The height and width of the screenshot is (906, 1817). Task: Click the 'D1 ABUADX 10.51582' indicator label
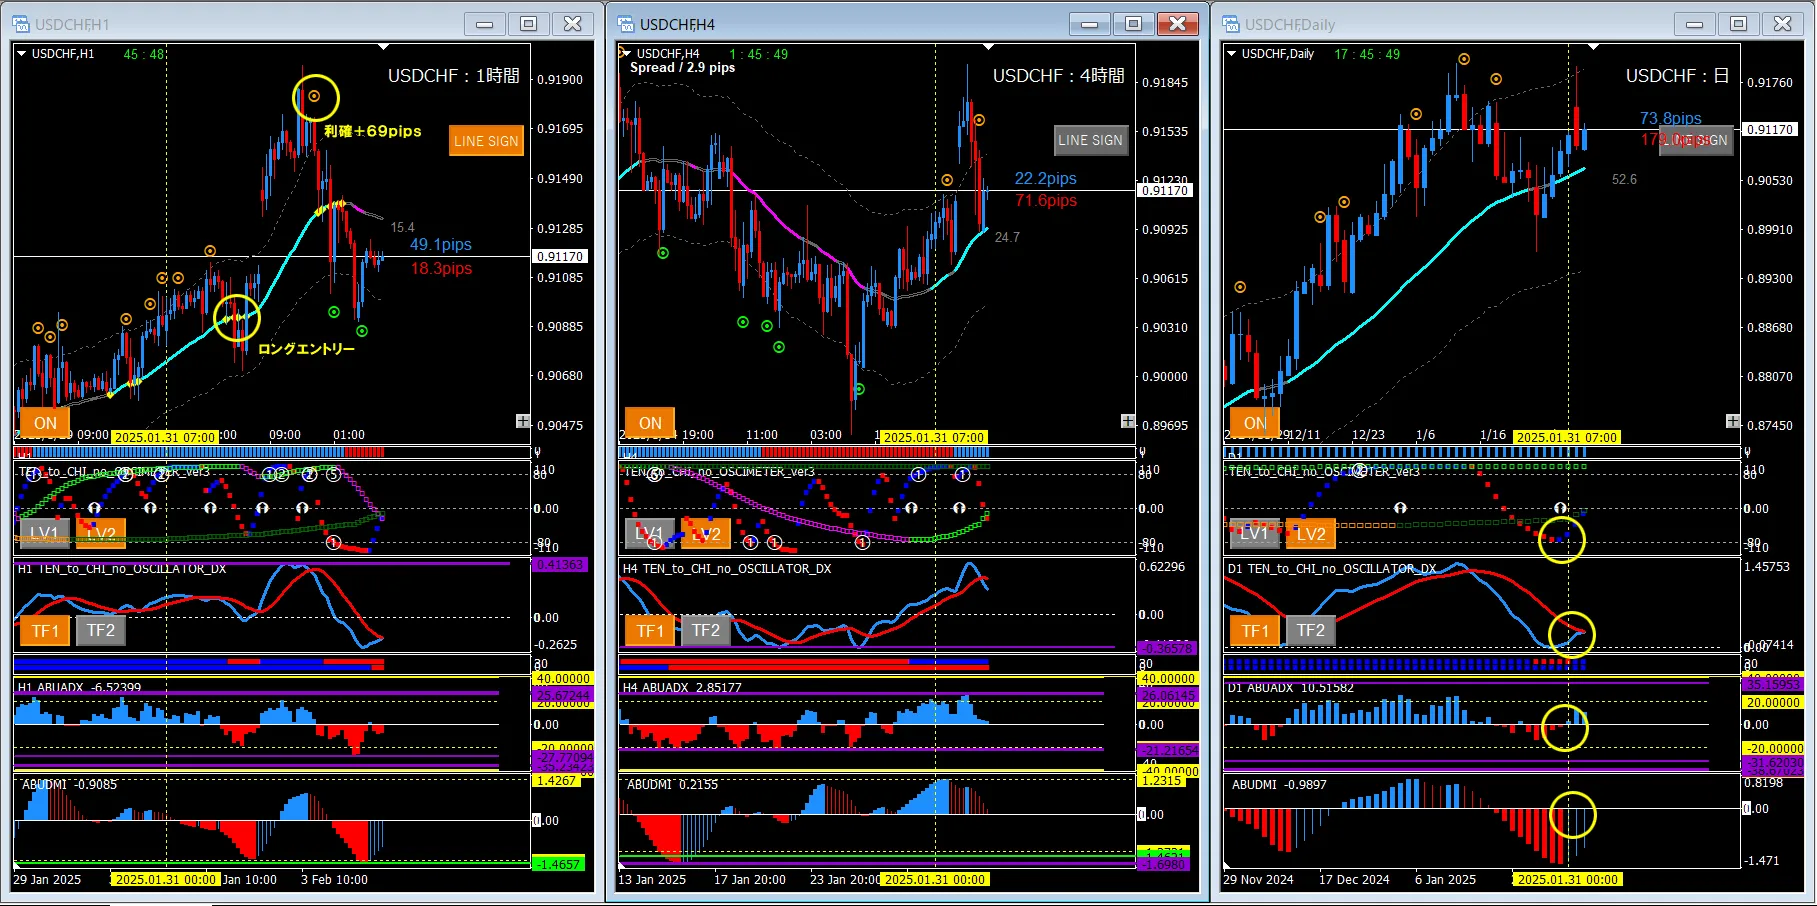(x=1291, y=688)
